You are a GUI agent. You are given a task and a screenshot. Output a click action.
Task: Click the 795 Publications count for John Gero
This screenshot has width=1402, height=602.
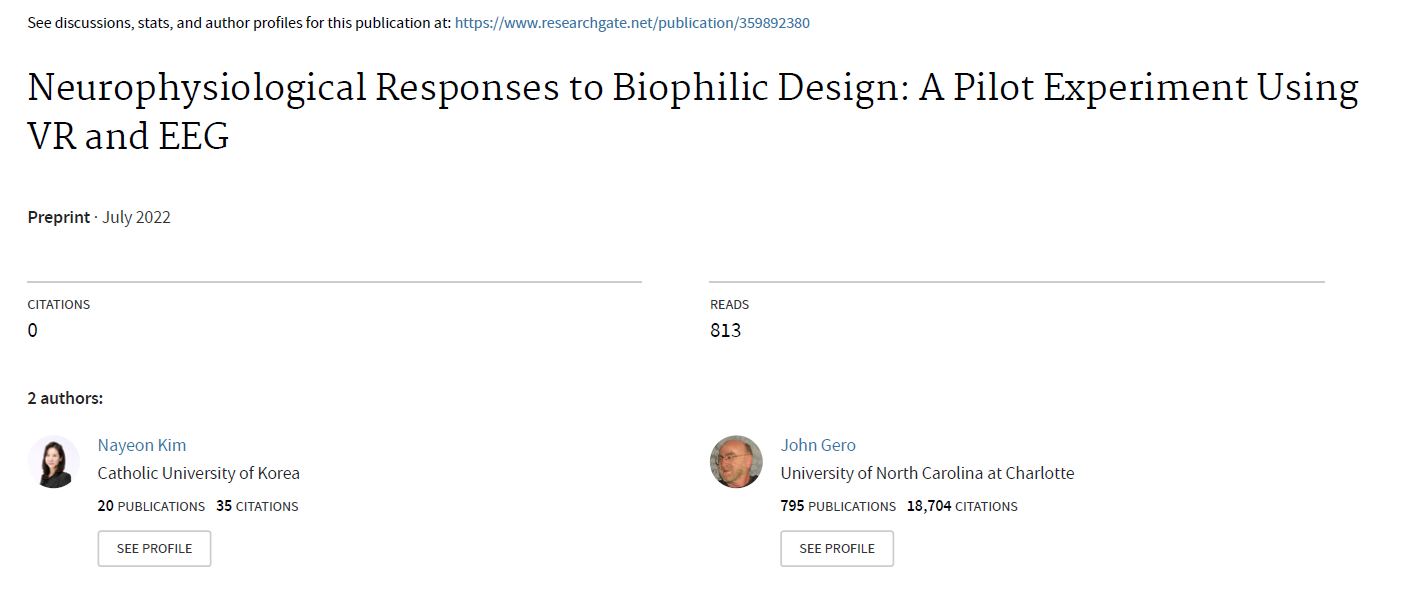point(838,506)
